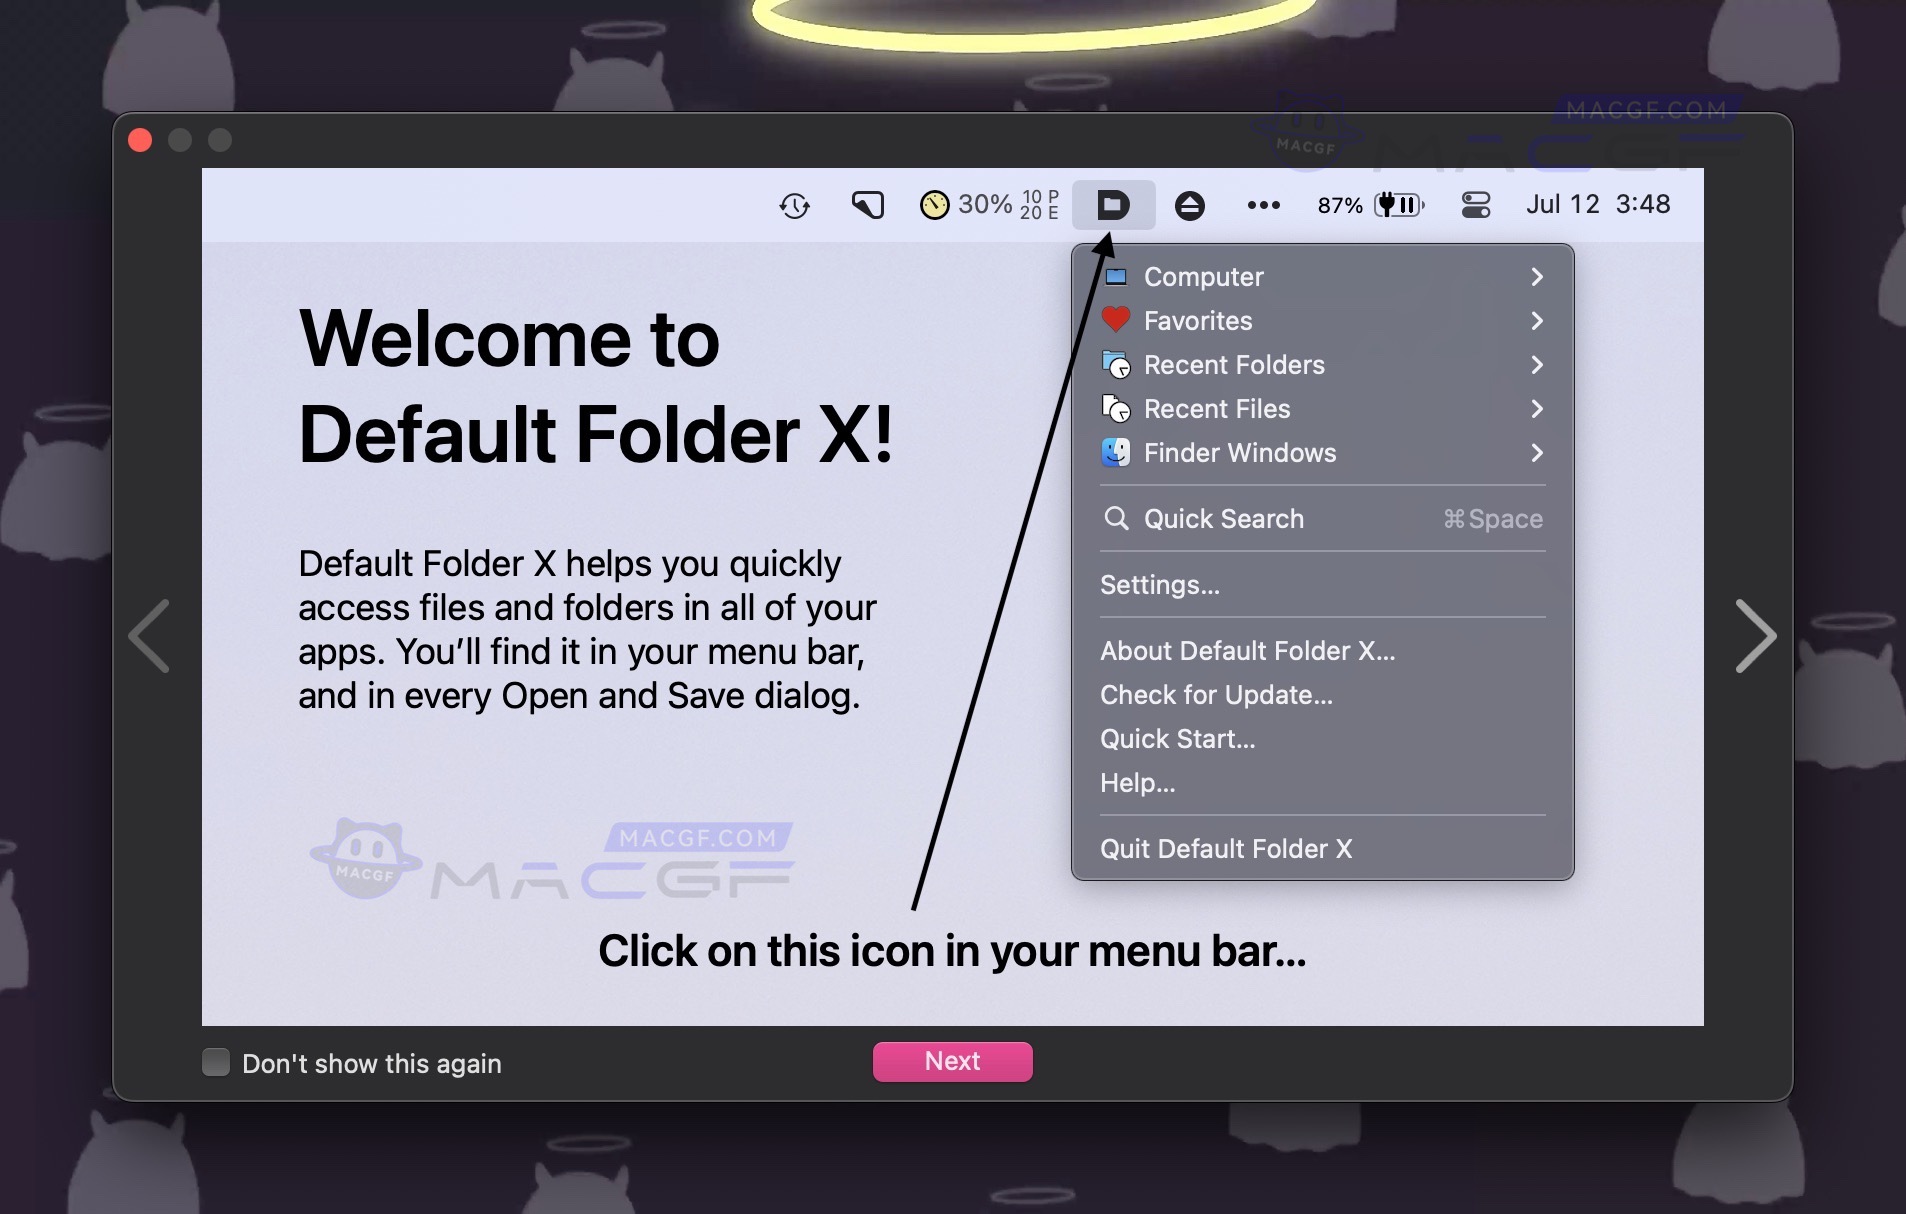Open the Eject menu bar icon
Image resolution: width=1906 pixels, height=1214 pixels.
coord(1189,204)
